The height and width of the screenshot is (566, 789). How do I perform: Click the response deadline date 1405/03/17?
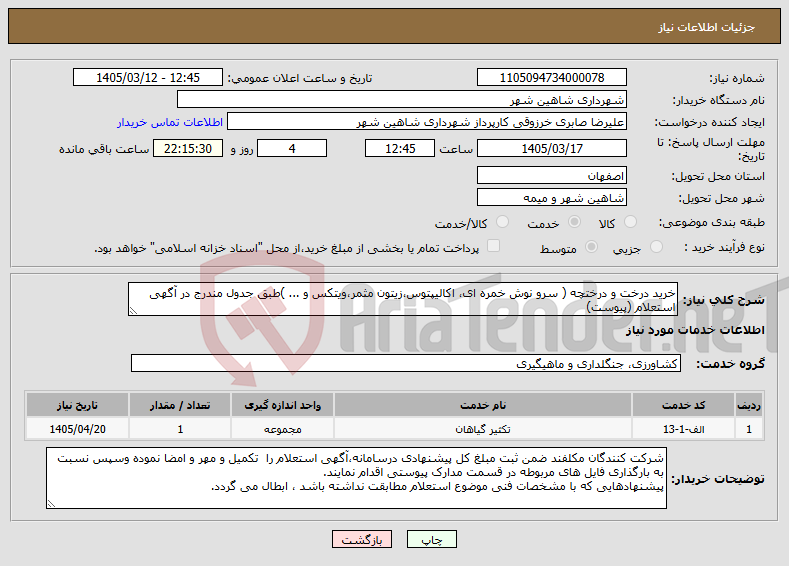pyautogui.click(x=551, y=148)
